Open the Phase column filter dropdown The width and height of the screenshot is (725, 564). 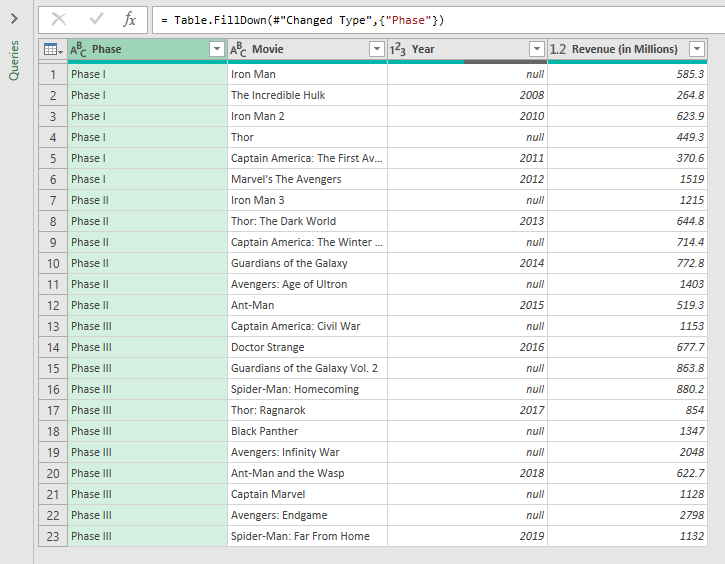click(x=217, y=49)
